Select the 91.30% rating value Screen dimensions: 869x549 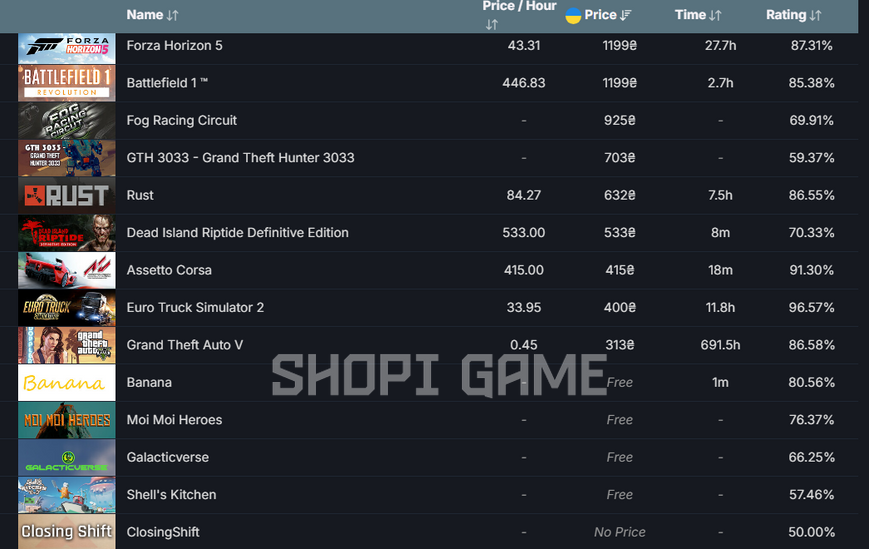pyautogui.click(x=811, y=270)
